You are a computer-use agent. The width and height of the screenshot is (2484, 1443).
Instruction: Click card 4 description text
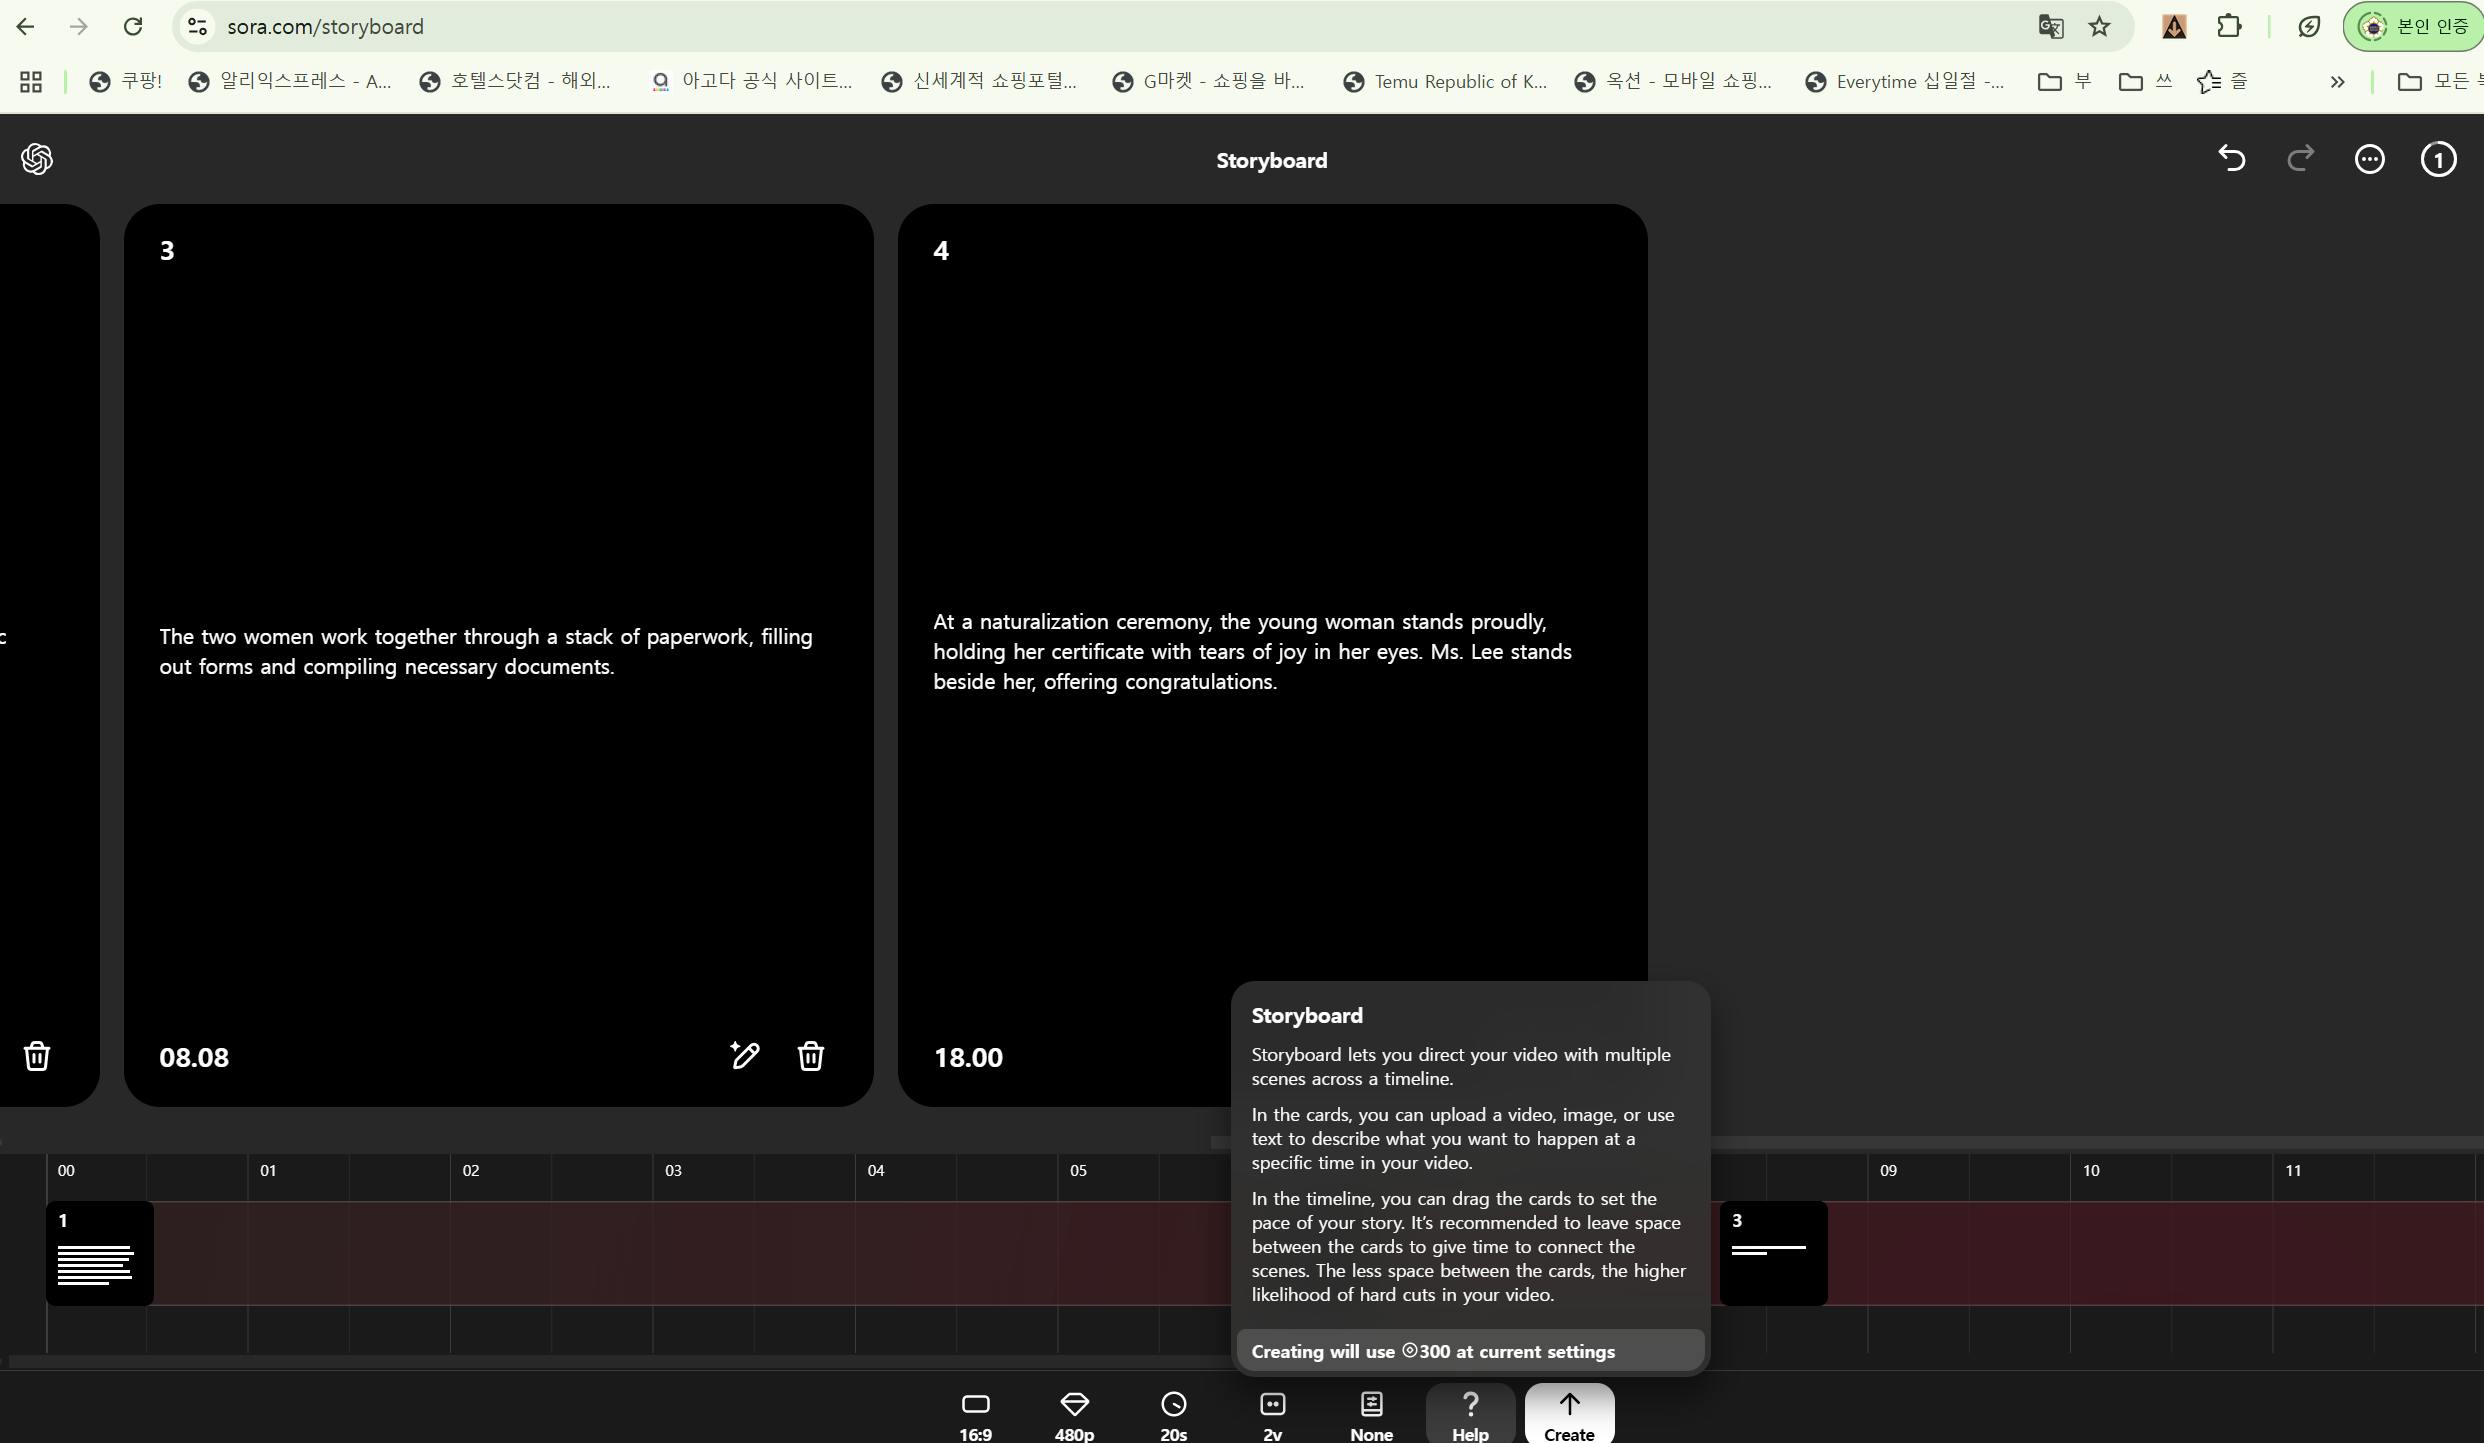click(1252, 652)
